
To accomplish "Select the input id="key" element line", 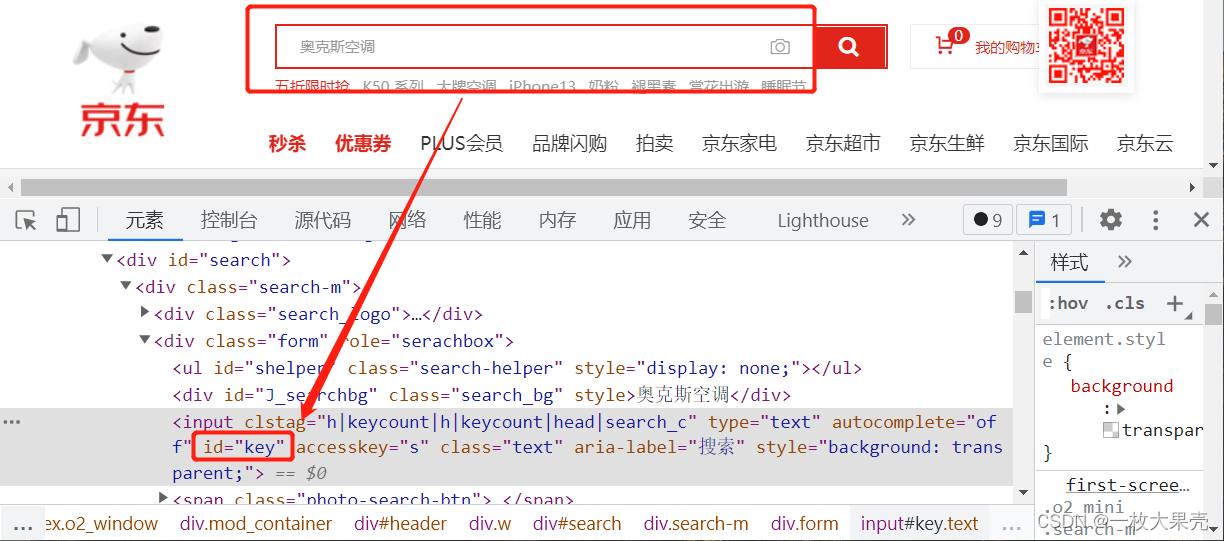I will pyautogui.click(x=506, y=447).
